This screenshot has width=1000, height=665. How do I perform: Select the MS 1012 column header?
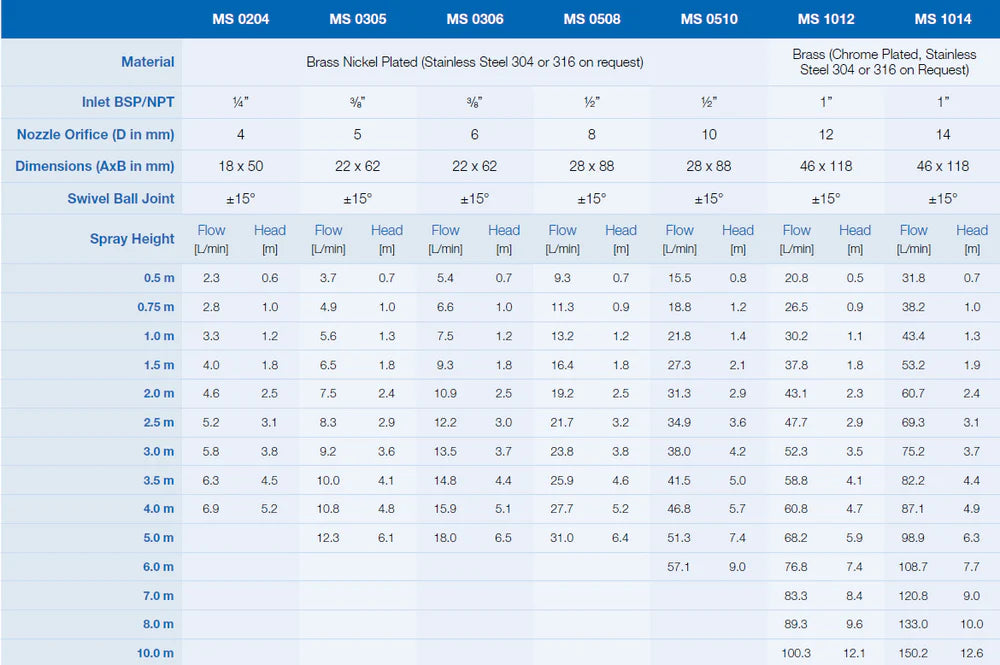coord(826,19)
